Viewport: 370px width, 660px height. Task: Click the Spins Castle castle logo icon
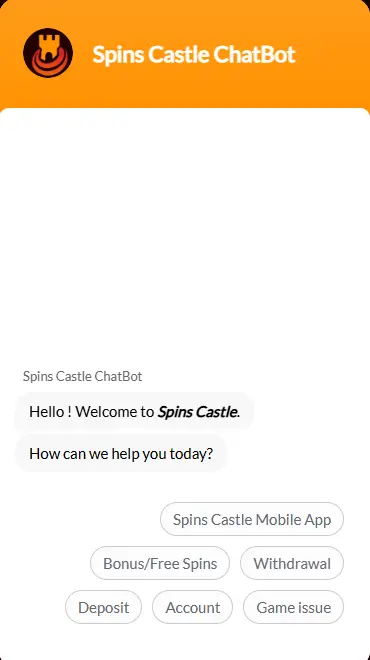click(x=48, y=53)
